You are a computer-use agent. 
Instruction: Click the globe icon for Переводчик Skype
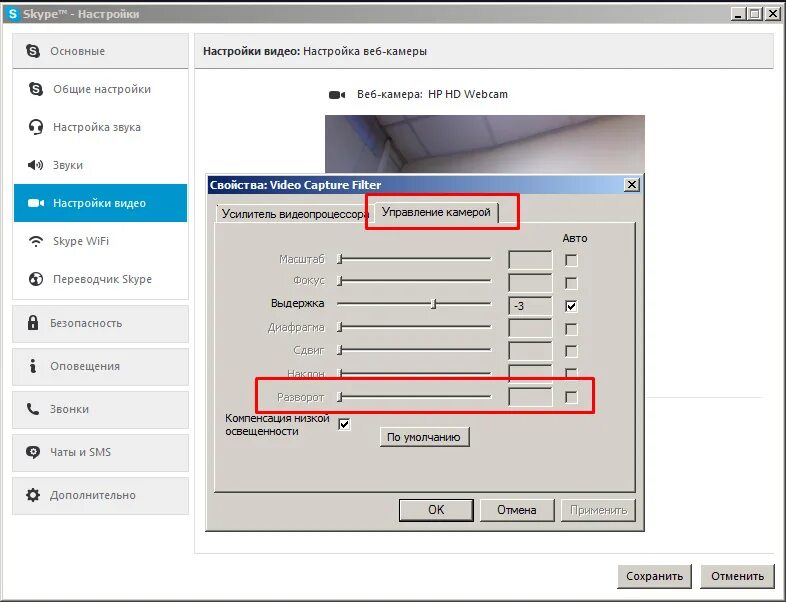click(x=36, y=279)
